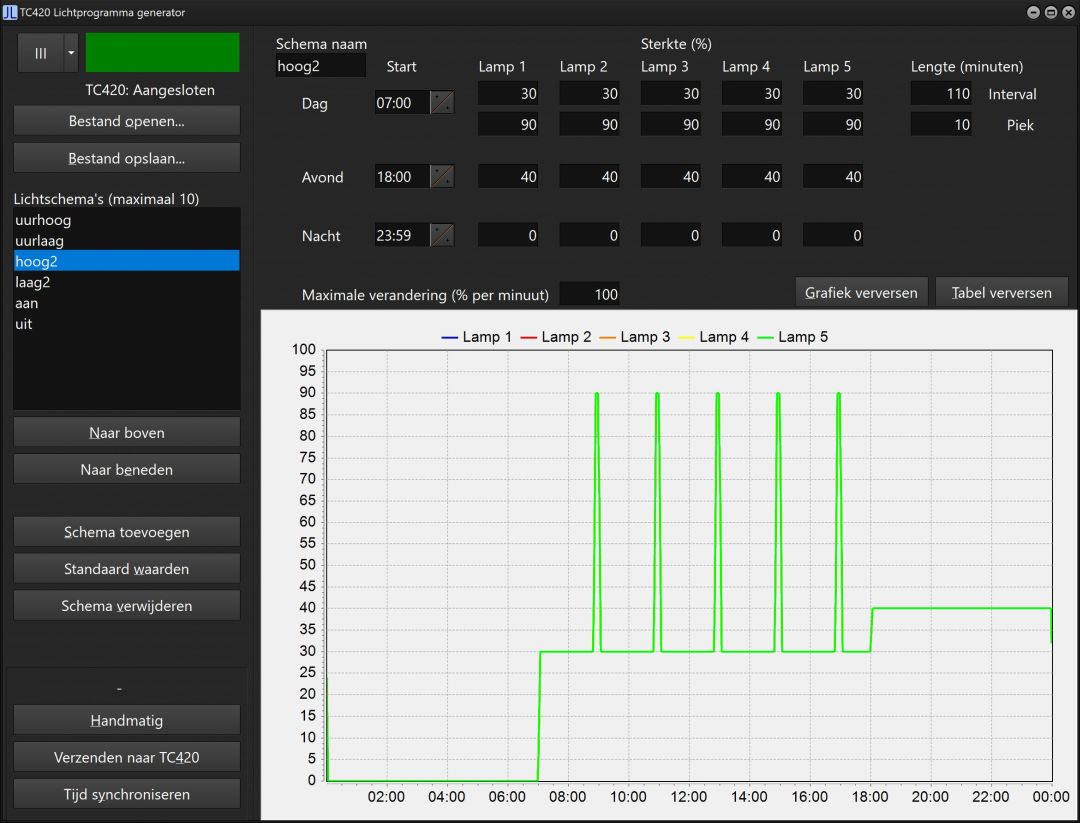This screenshot has height=823, width=1080.
Task: Click Lamp 5 in the chart legend
Action: pos(793,337)
